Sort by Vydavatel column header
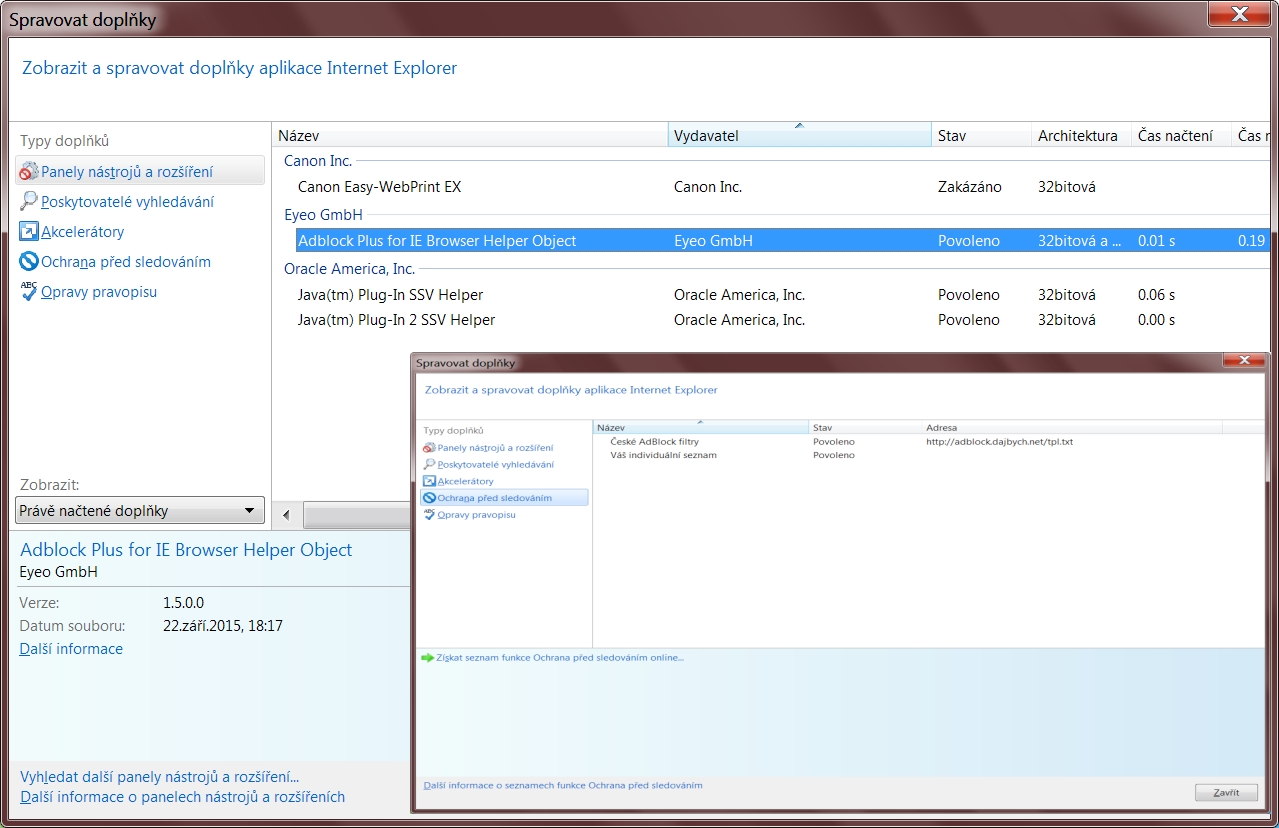The height and width of the screenshot is (828, 1279). pos(800,135)
